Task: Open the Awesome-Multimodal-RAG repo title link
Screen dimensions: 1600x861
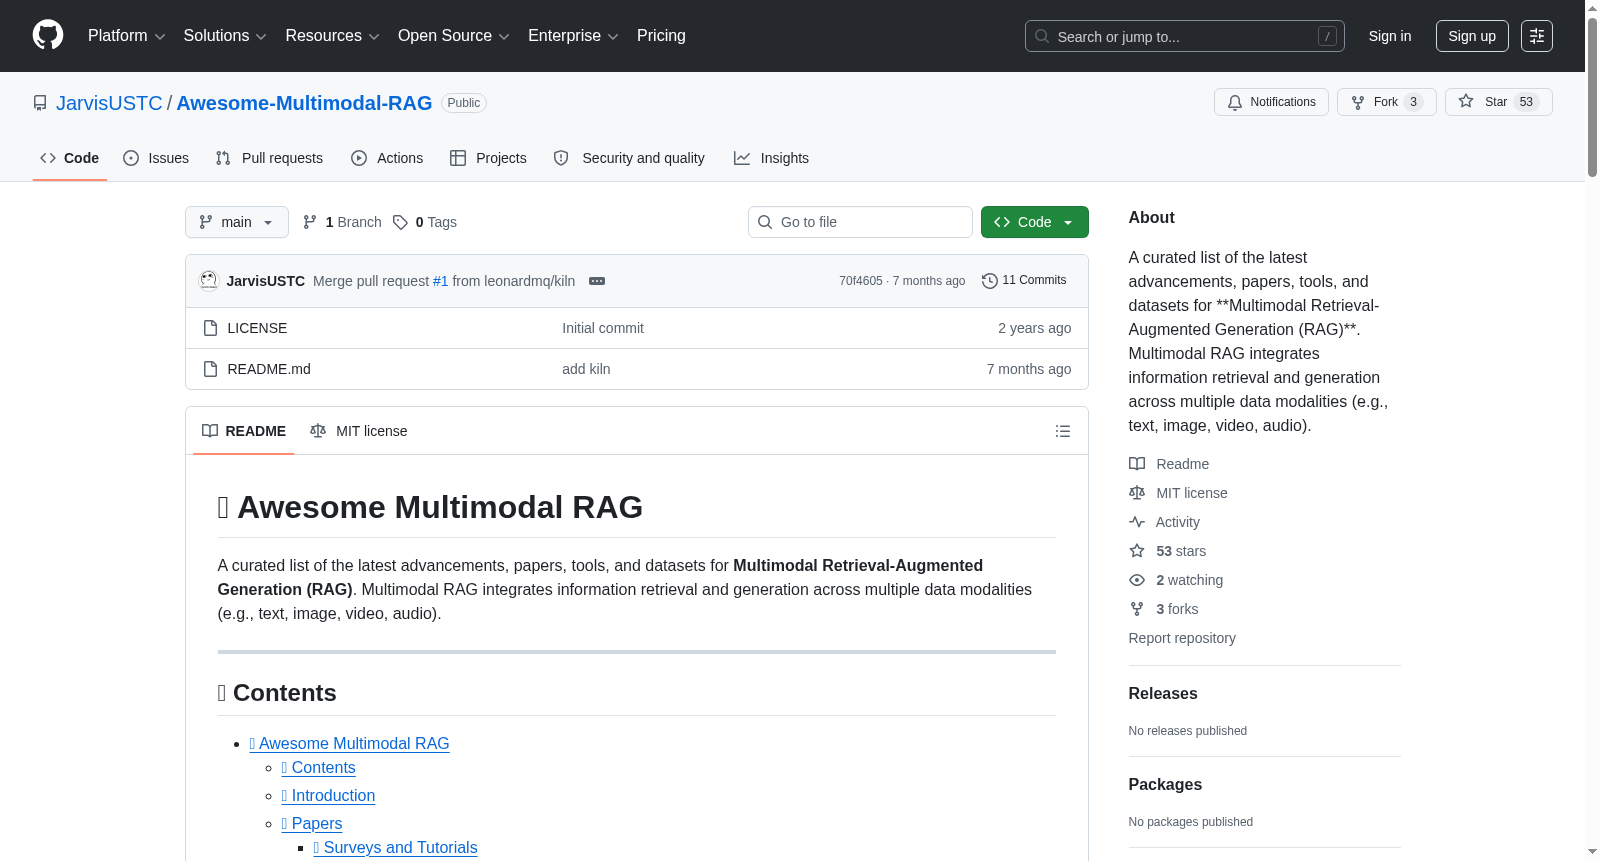Action: [304, 103]
